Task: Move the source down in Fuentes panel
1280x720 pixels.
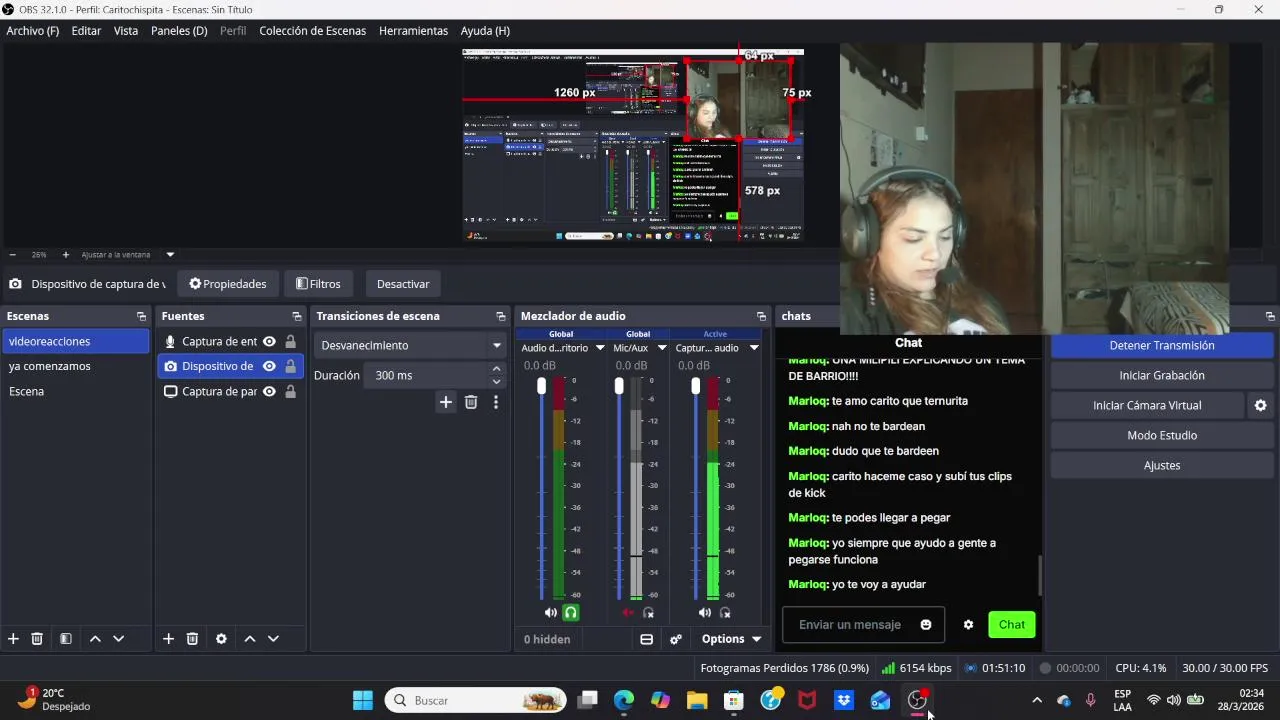Action: pos(273,639)
